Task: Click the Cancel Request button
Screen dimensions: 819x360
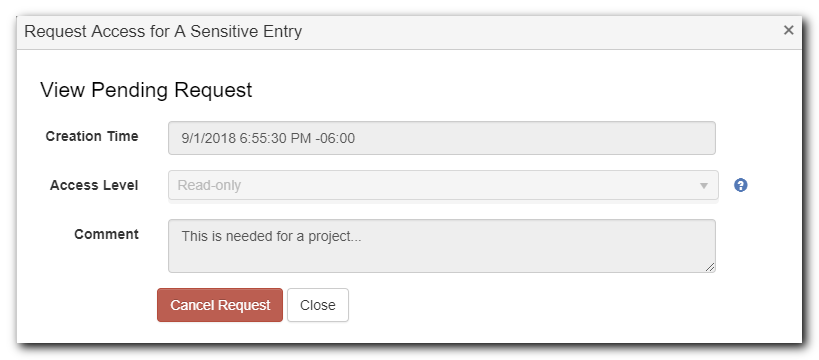Action: pos(220,305)
